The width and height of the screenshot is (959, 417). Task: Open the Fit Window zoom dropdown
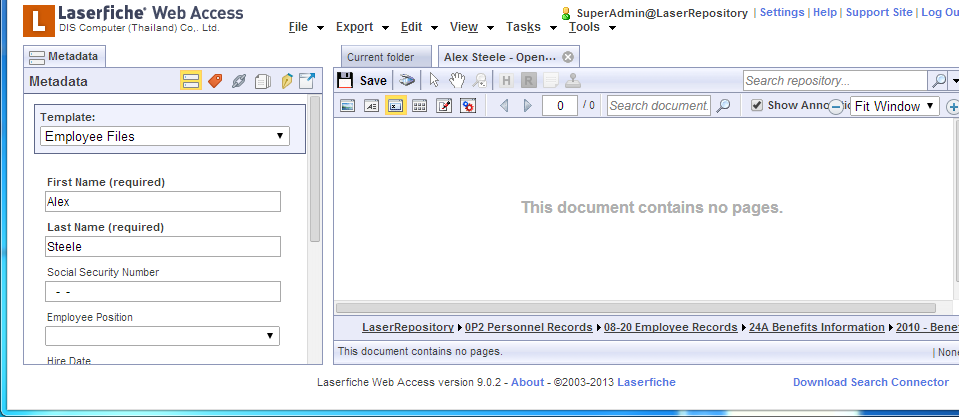tap(895, 106)
